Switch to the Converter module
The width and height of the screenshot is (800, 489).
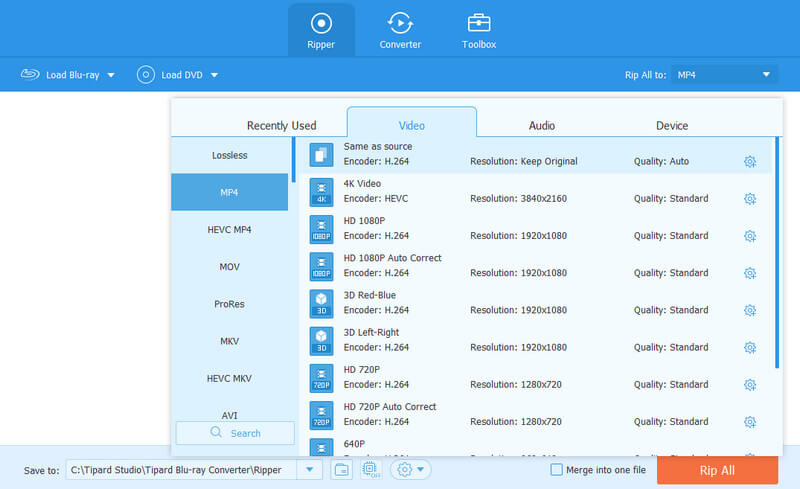point(400,24)
